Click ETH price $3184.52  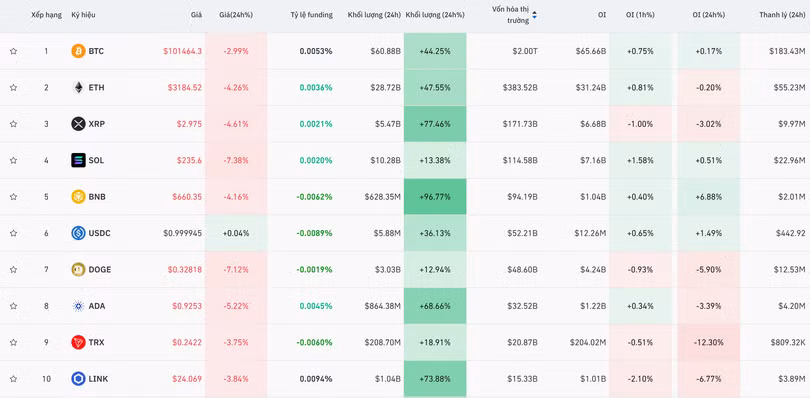pos(185,87)
